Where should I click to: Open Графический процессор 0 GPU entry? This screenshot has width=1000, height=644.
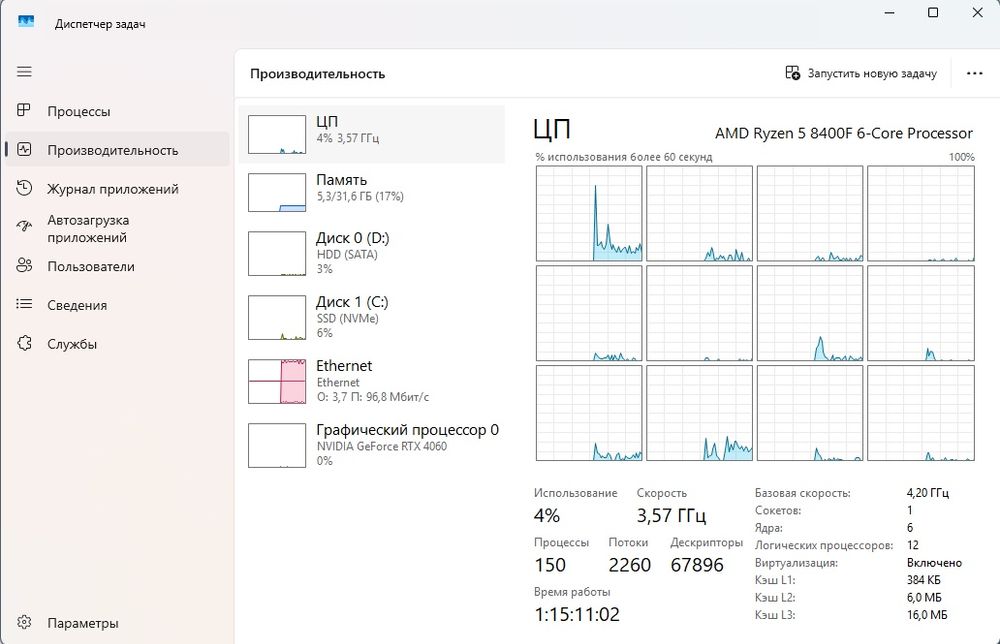(x=371, y=442)
